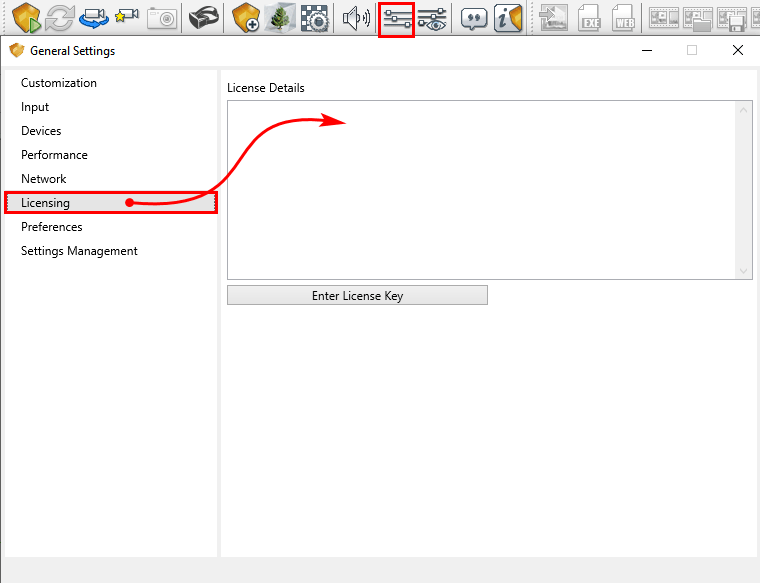Click the tree in cube icon

(280, 18)
